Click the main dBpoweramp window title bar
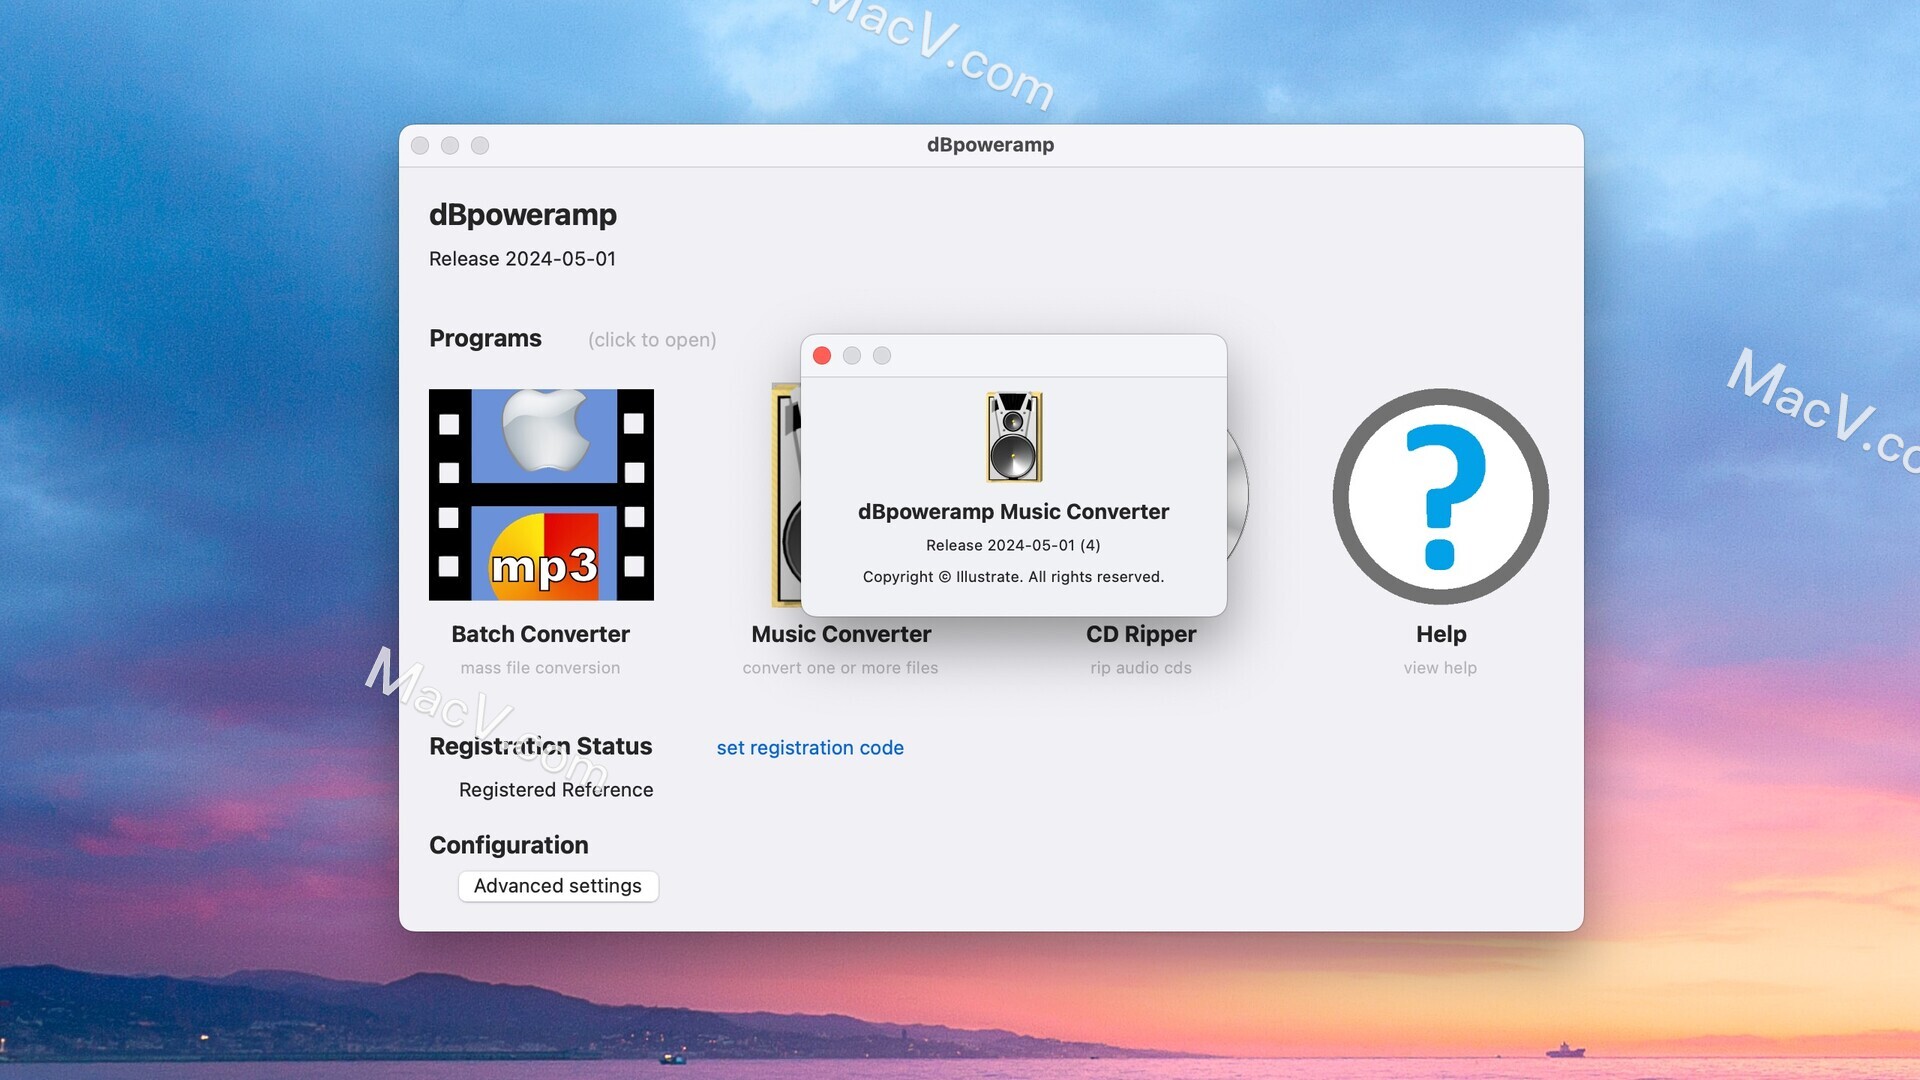1920x1080 pixels. (x=990, y=145)
